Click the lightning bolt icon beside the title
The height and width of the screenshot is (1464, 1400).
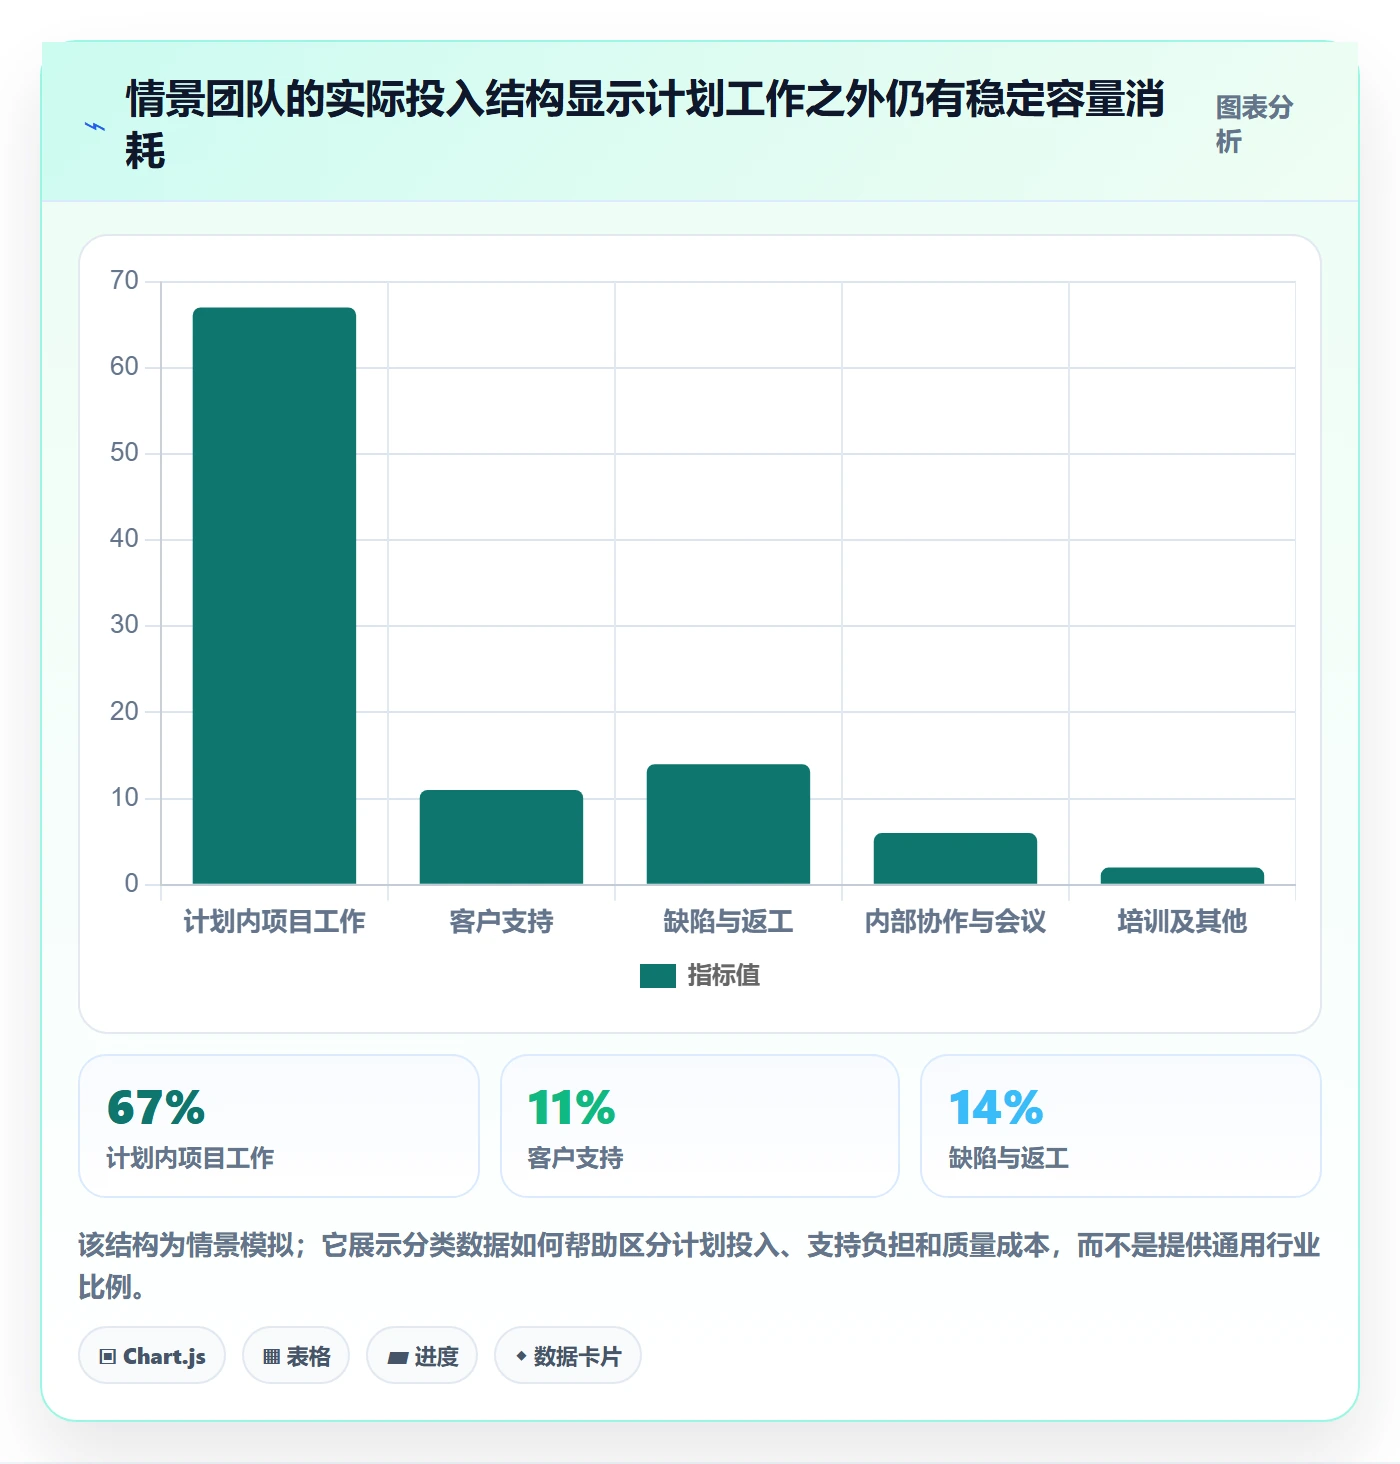[95, 126]
